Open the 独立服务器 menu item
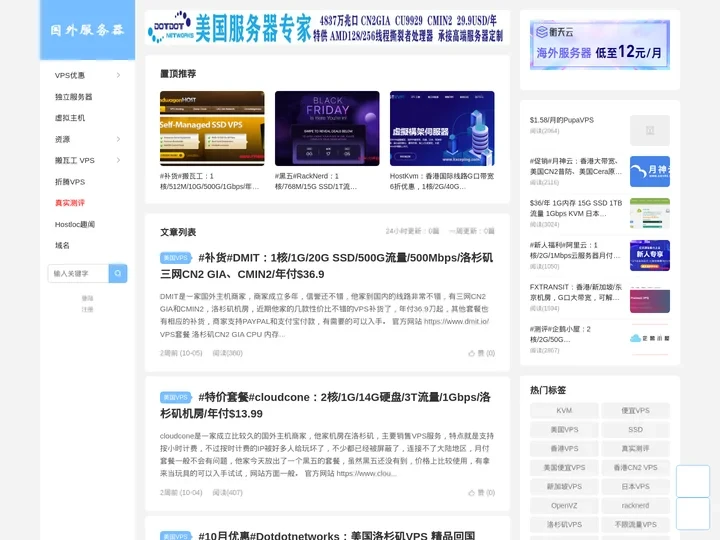This screenshot has width=720, height=540. click(73, 97)
